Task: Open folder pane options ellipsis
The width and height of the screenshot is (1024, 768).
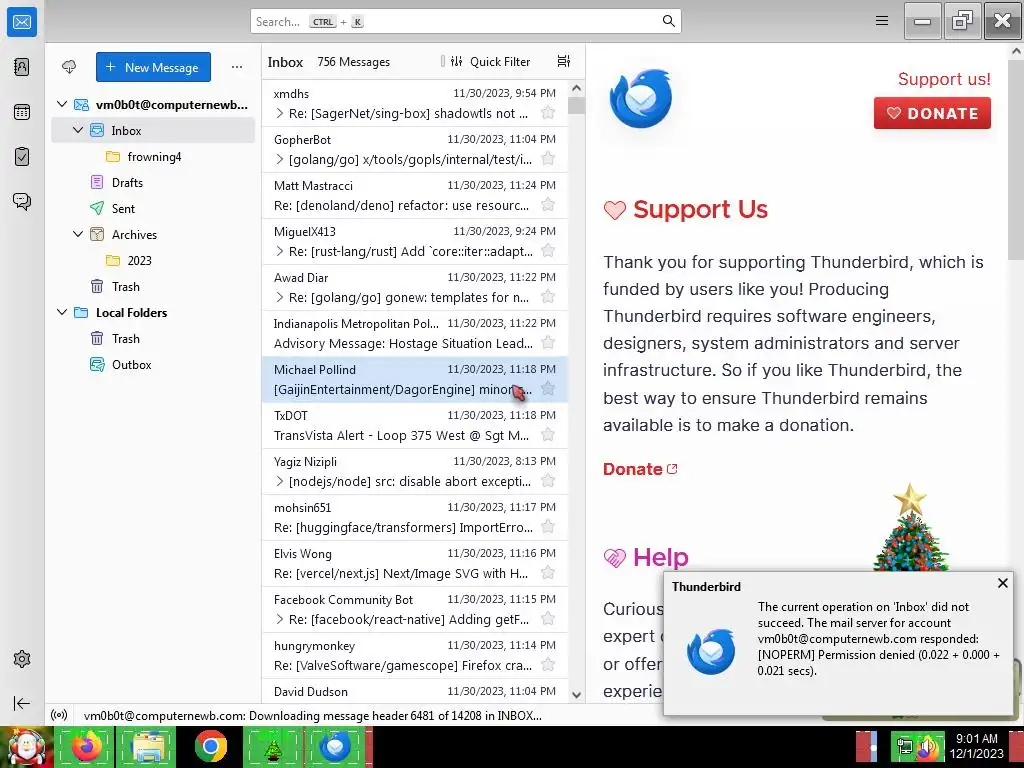Action: (236, 67)
